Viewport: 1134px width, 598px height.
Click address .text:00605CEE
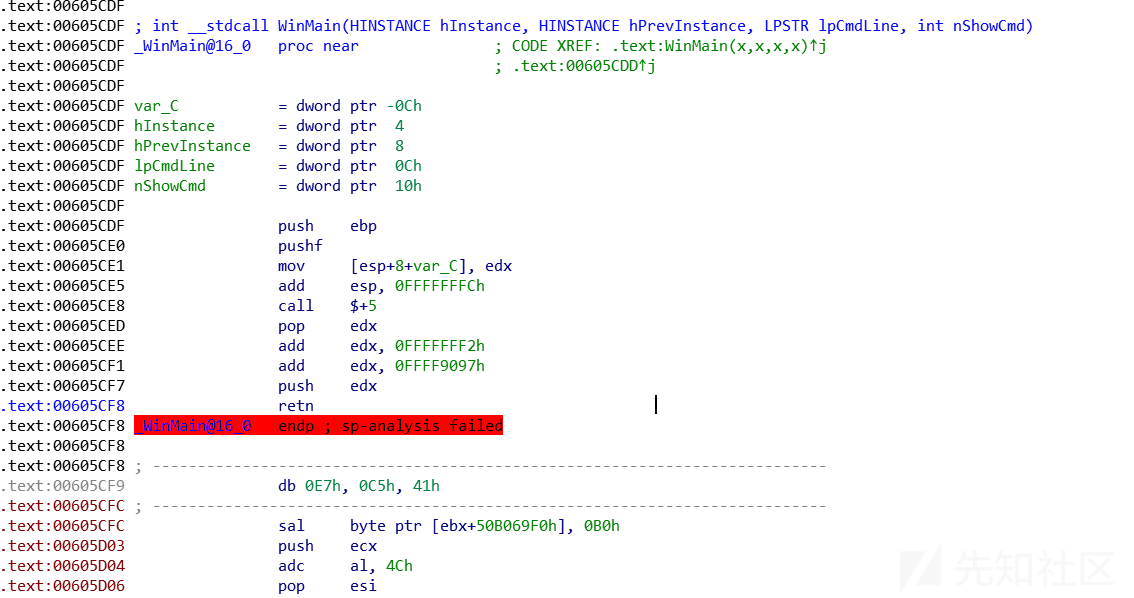tap(62, 346)
